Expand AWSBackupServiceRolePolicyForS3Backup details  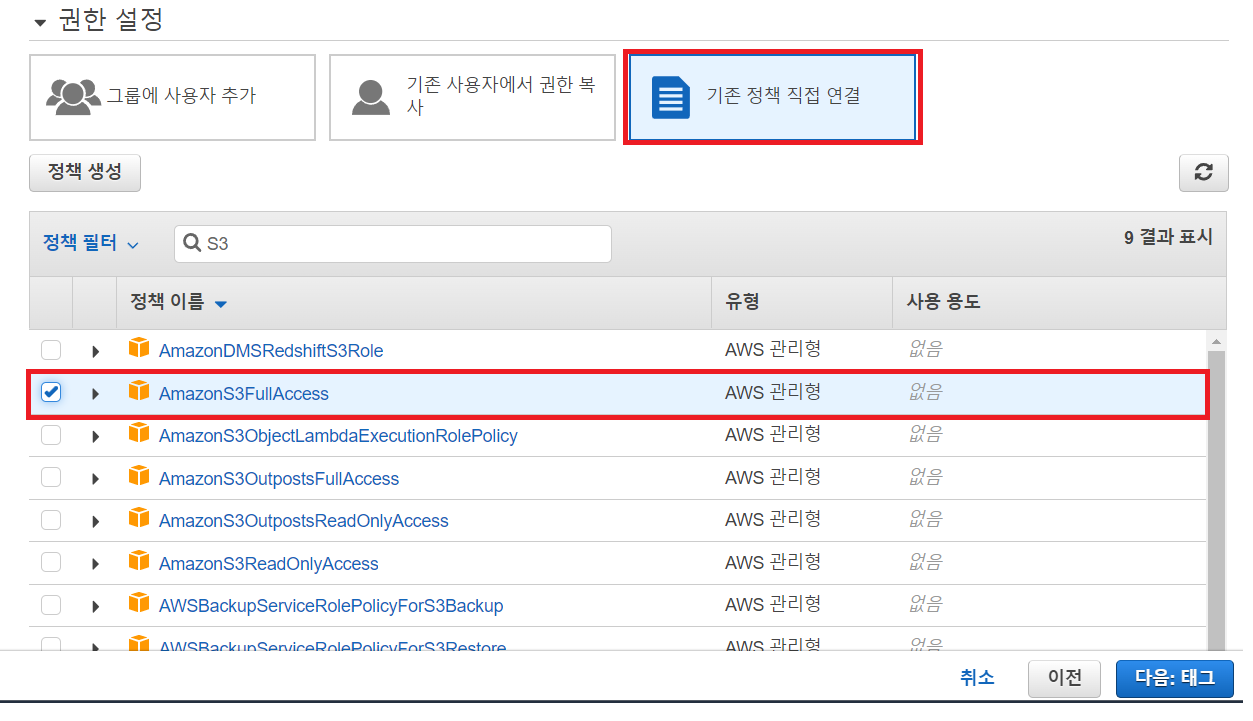(x=96, y=606)
